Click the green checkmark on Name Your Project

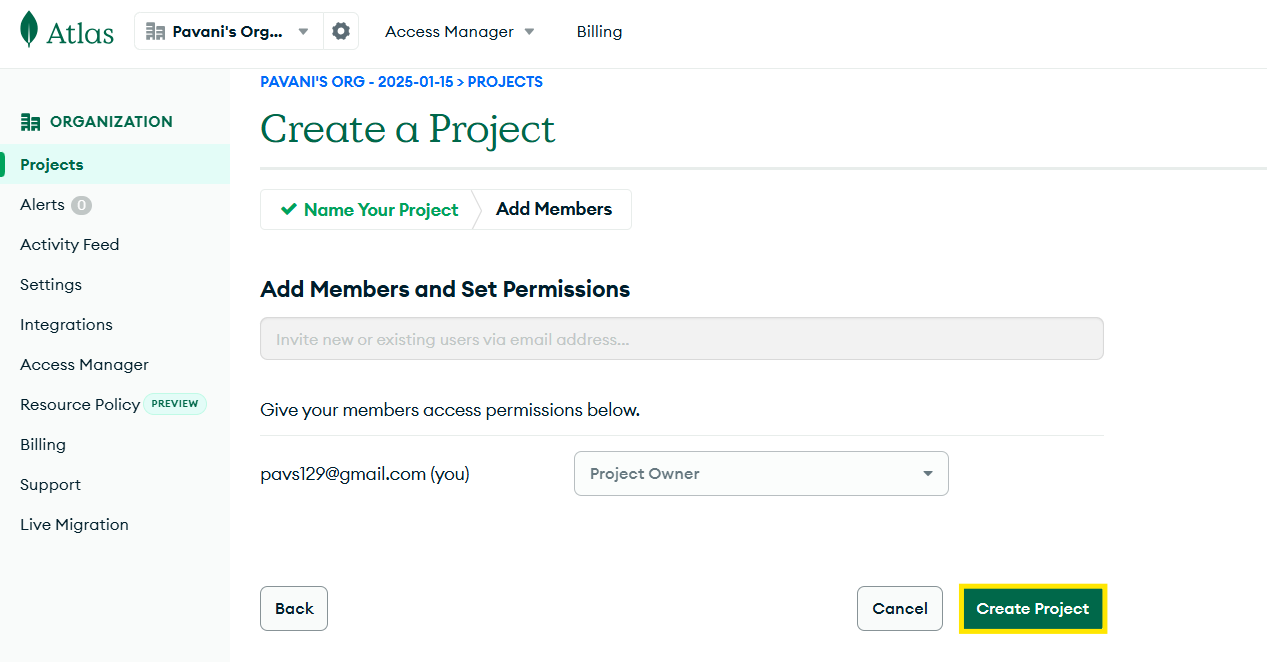tap(289, 209)
